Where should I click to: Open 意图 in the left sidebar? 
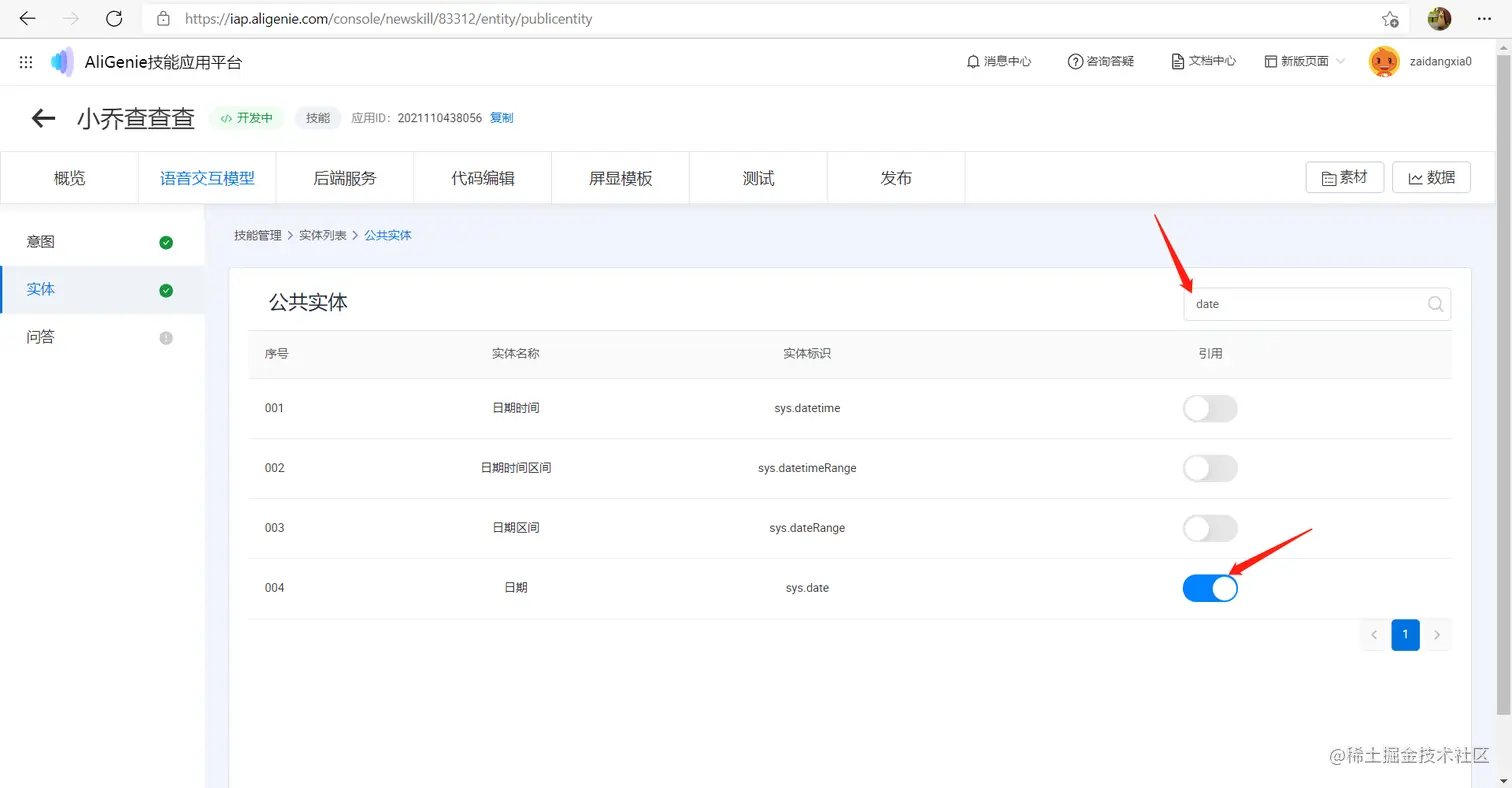pyautogui.click(x=102, y=242)
